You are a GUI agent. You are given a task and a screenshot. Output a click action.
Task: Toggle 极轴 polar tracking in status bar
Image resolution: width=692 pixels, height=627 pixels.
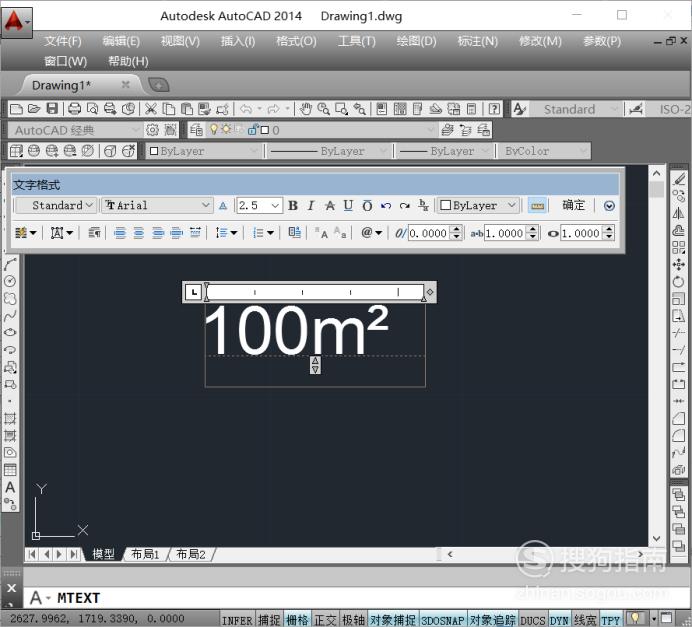coord(354,620)
